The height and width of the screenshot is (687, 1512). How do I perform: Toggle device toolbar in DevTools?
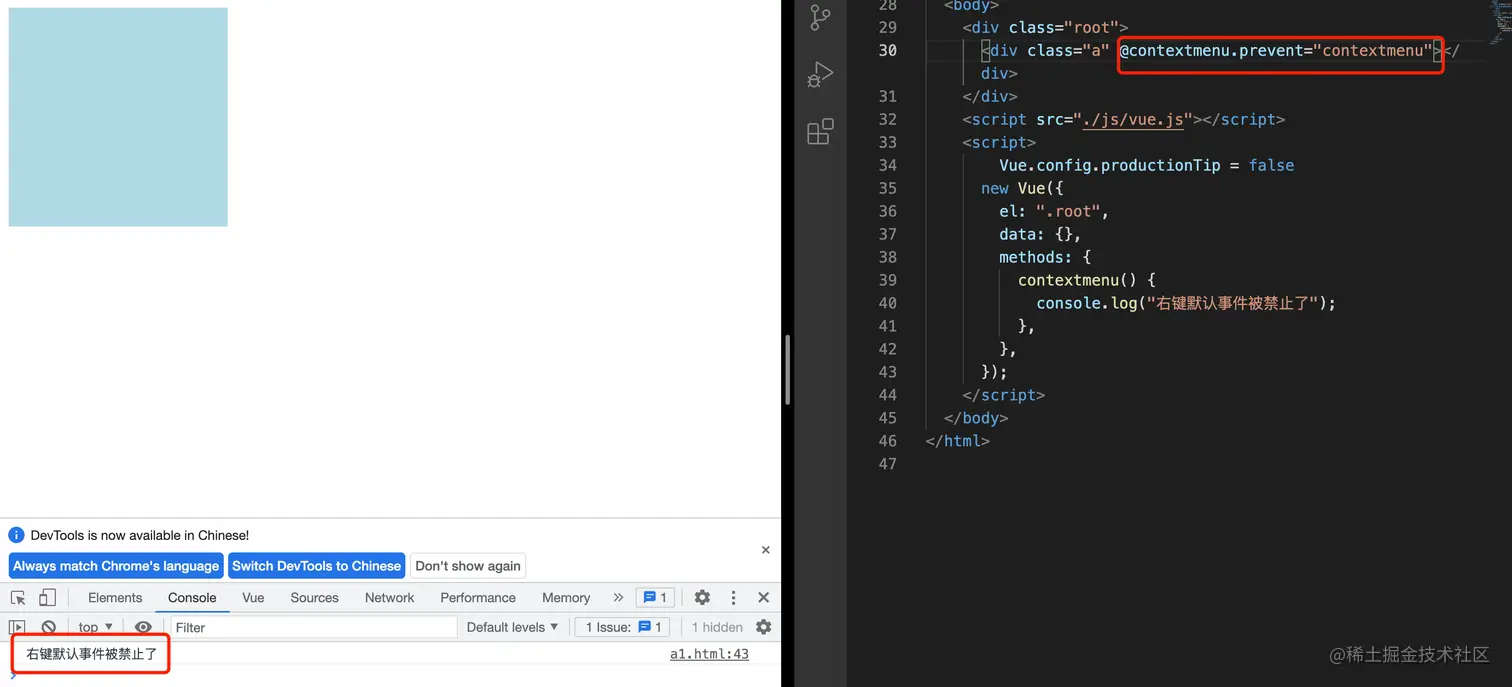47,597
